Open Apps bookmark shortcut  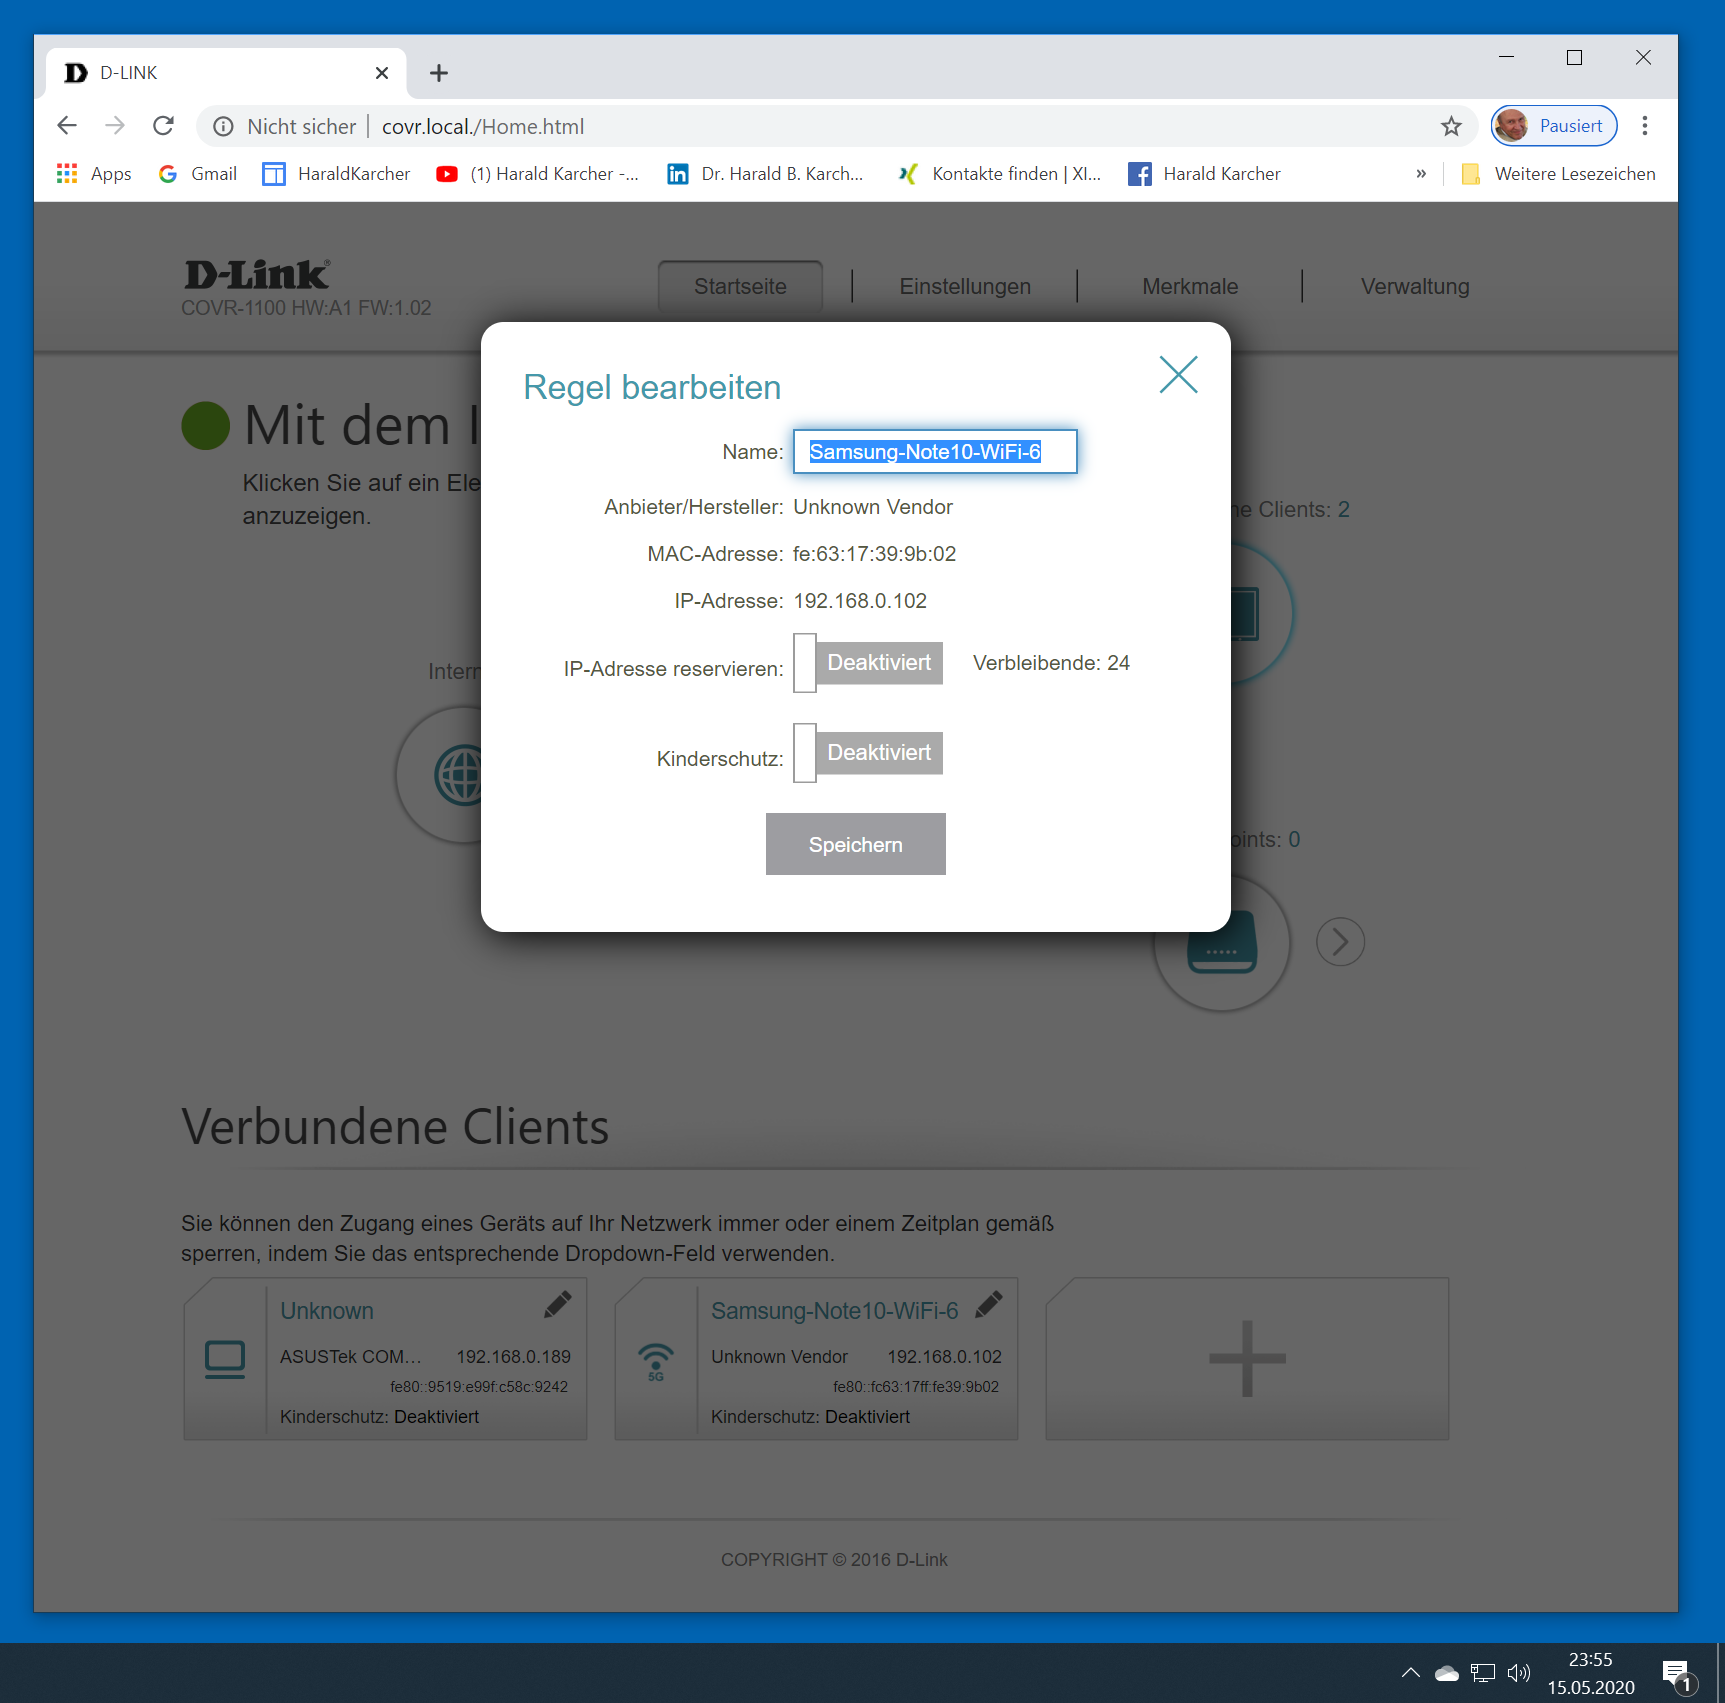pos(95,174)
